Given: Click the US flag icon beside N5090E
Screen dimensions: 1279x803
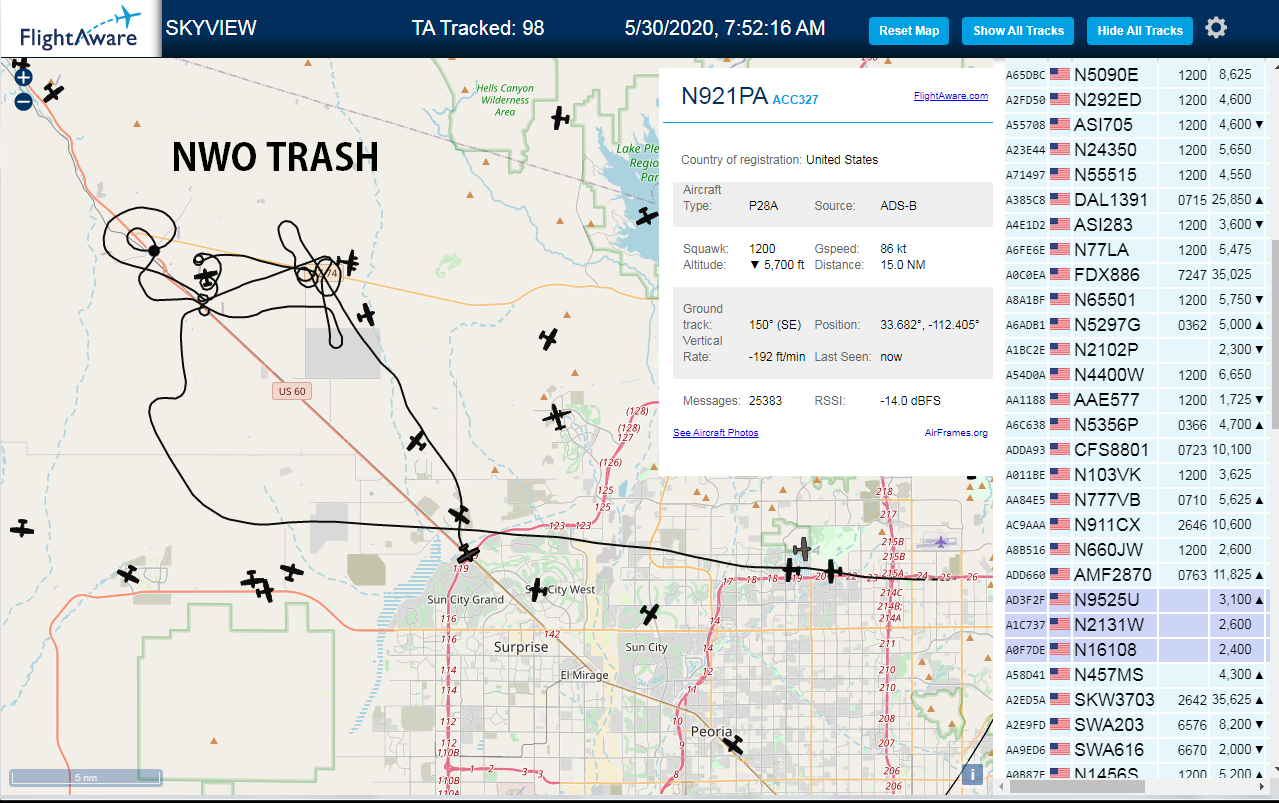Looking at the screenshot, I should [x=1059, y=74].
